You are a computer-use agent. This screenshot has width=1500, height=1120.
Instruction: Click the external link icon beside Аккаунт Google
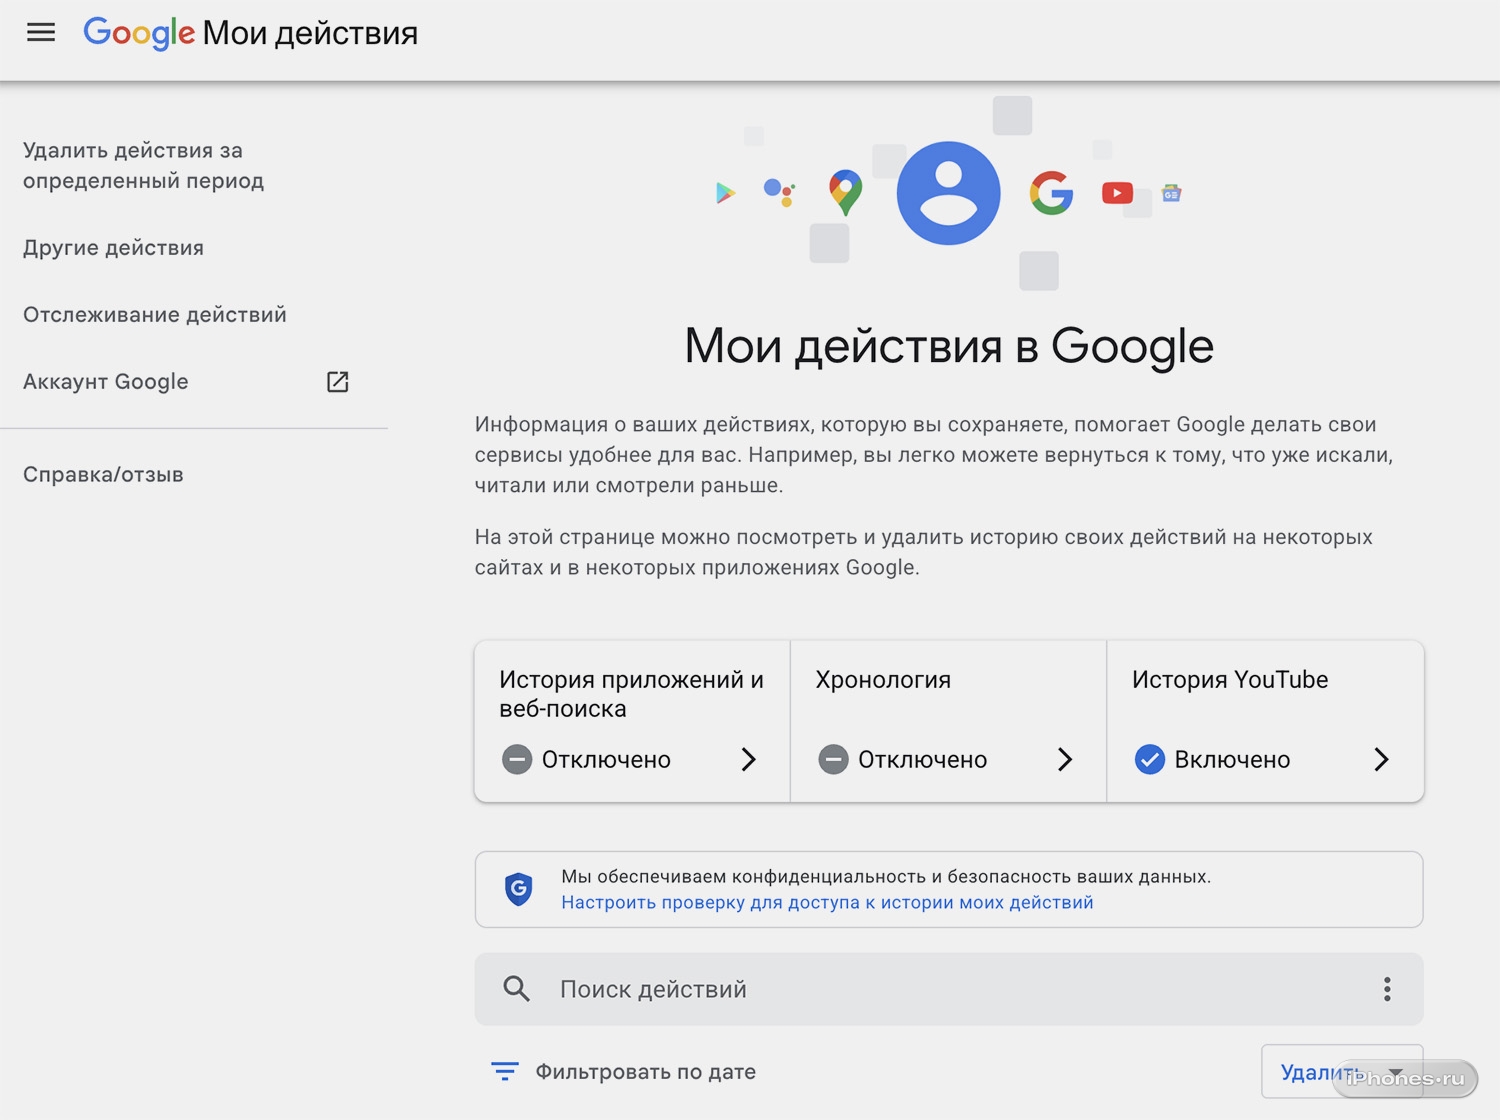[x=338, y=382]
